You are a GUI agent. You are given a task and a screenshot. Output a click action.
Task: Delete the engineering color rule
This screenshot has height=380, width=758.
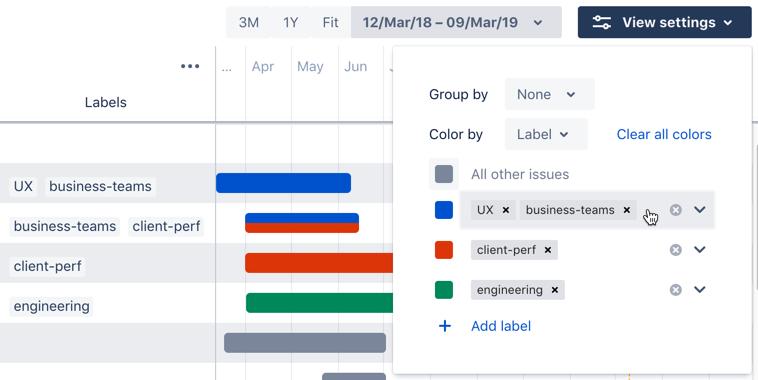(x=676, y=290)
